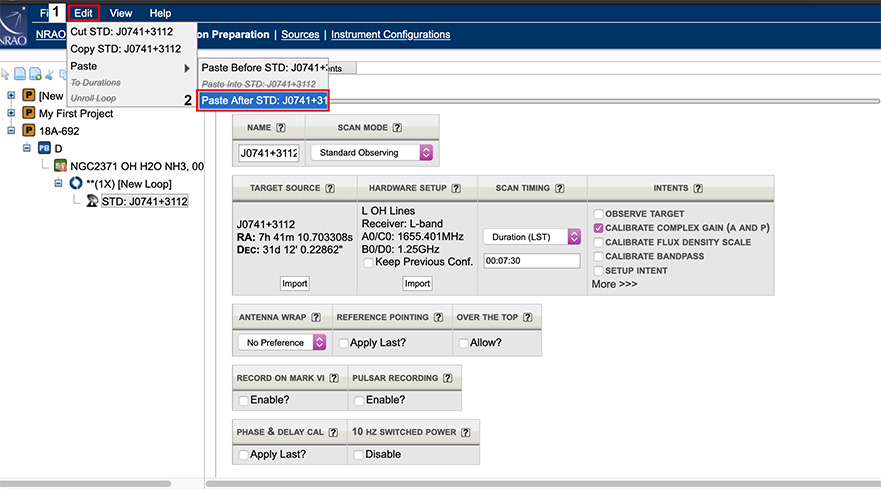Screen dimensions: 881x489
Task: Select the PB icon for block D
Action: pyautogui.click(x=44, y=148)
